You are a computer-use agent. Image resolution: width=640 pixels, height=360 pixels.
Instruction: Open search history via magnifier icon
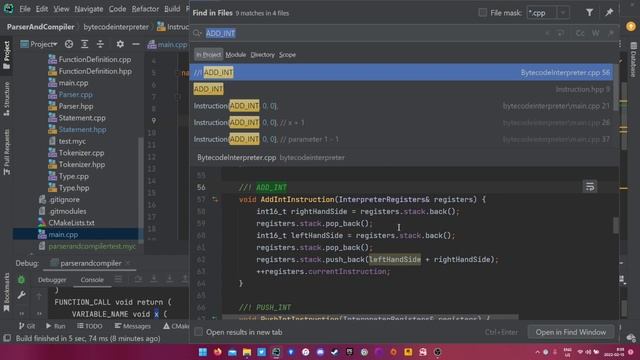tap(197, 33)
